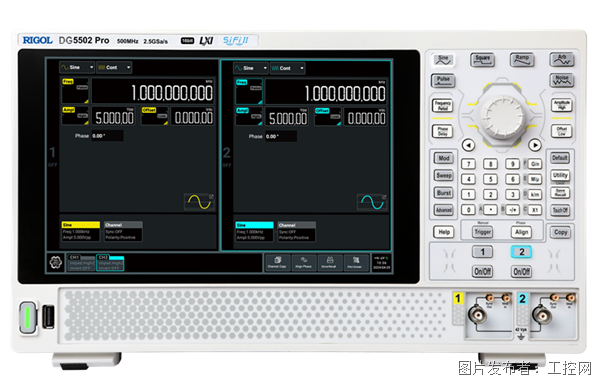Click the Utility button
Image resolution: width=600 pixels, height=382 pixels.
pos(560,175)
